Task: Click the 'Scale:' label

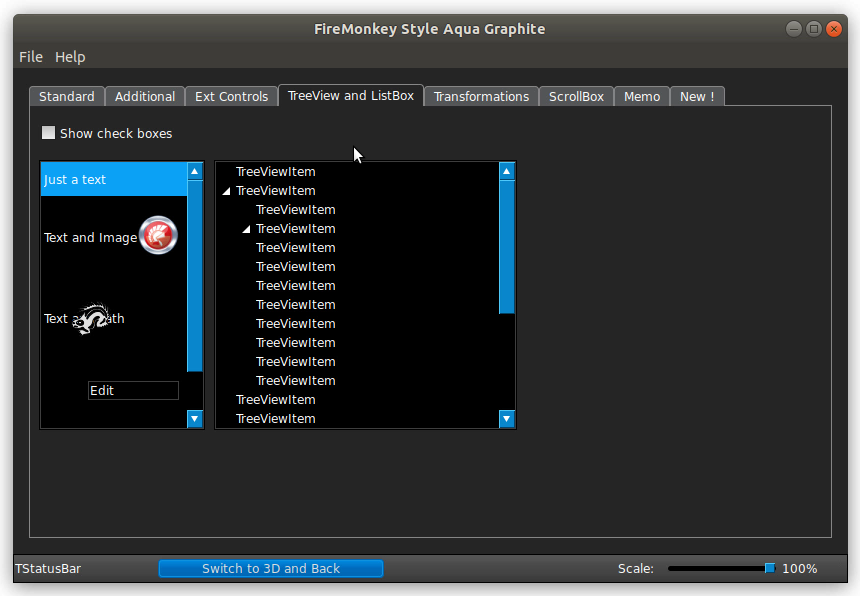Action: pyautogui.click(x=636, y=569)
